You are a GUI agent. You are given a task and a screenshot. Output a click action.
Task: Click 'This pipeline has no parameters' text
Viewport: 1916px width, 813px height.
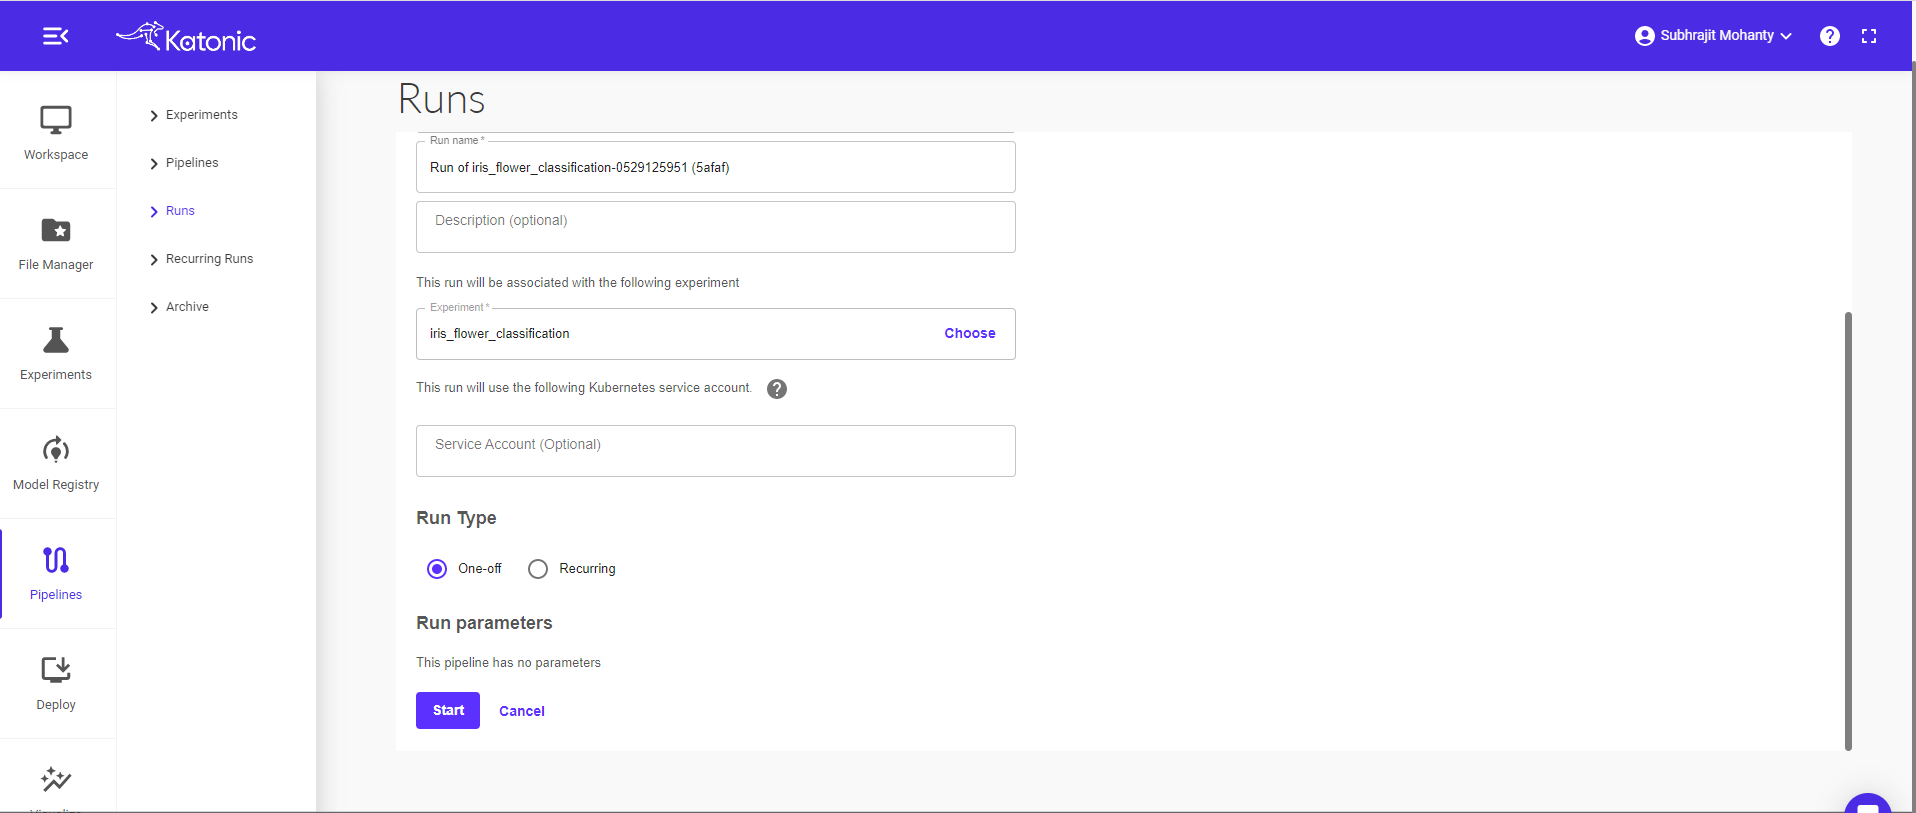[508, 663]
